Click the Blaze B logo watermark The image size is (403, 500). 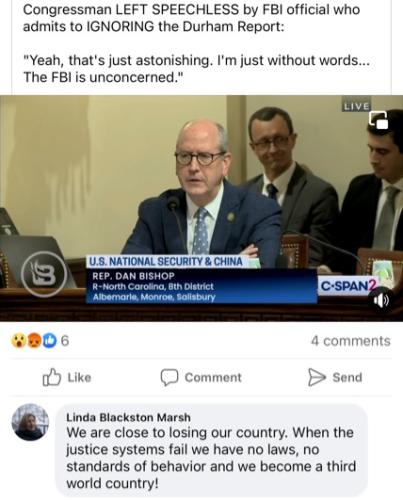click(x=44, y=274)
